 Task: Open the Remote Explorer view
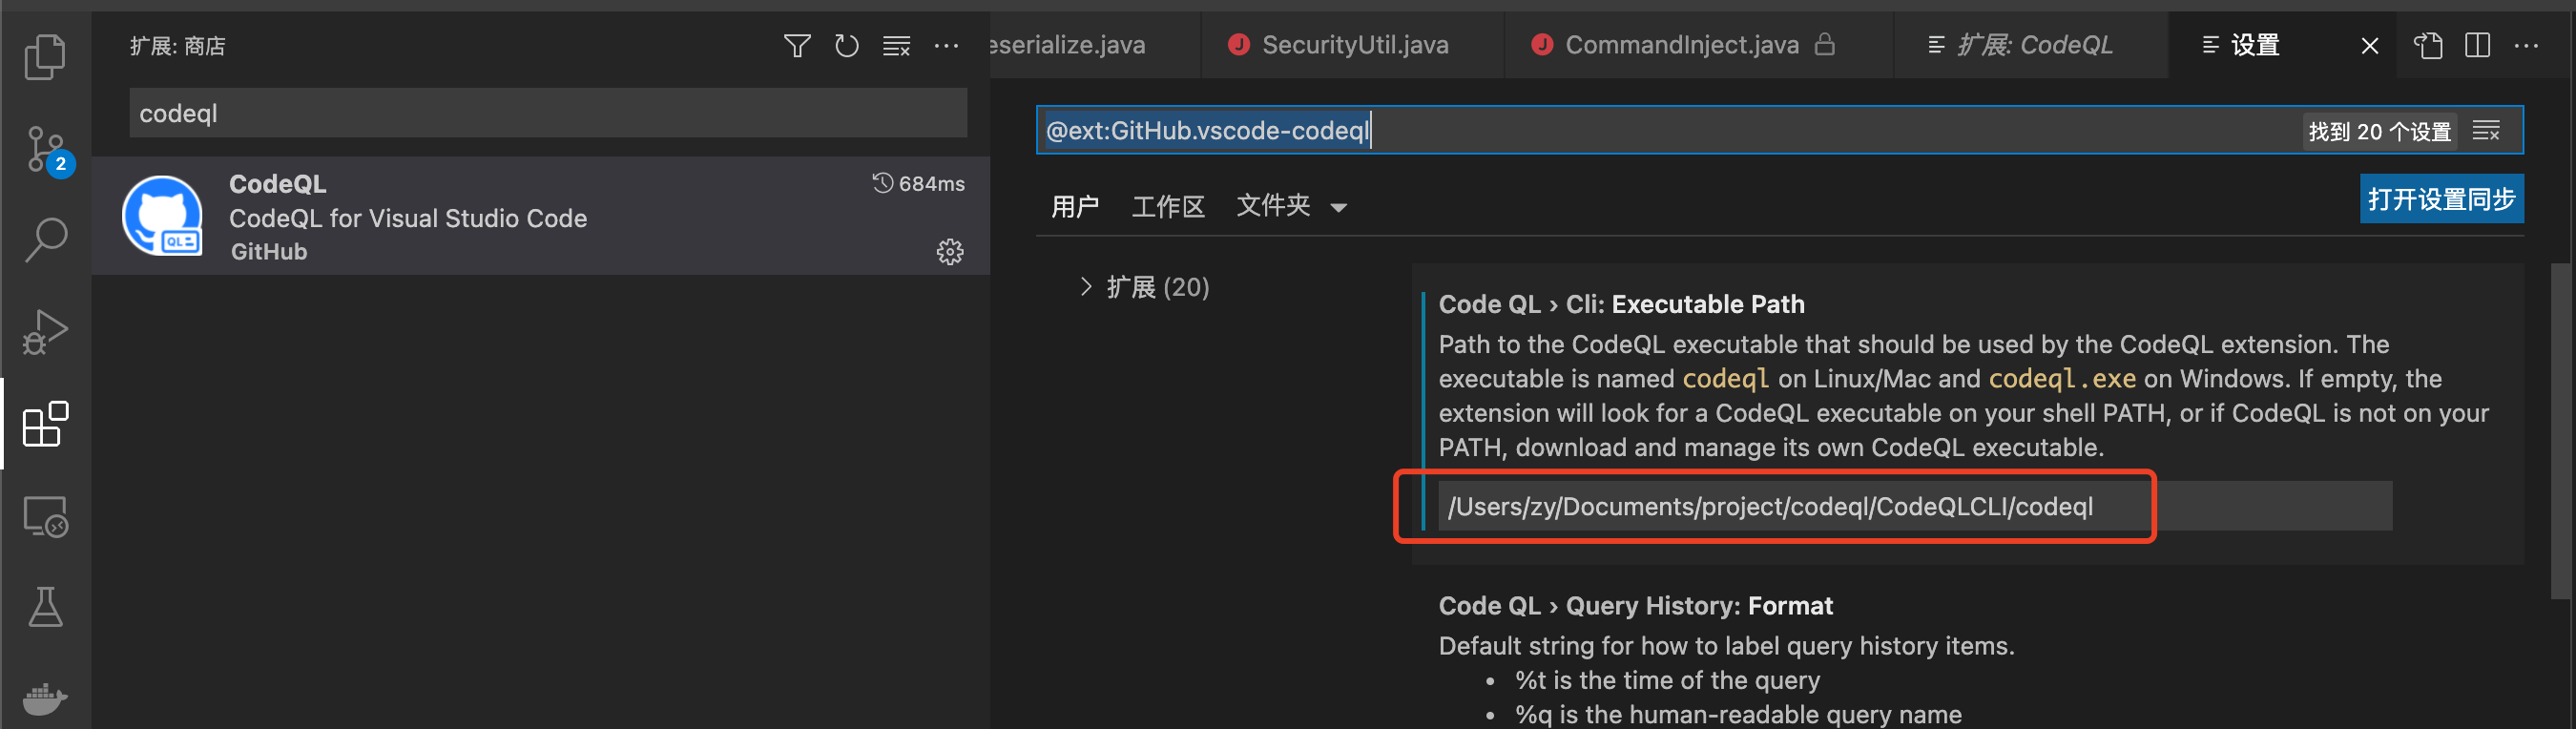tap(45, 516)
